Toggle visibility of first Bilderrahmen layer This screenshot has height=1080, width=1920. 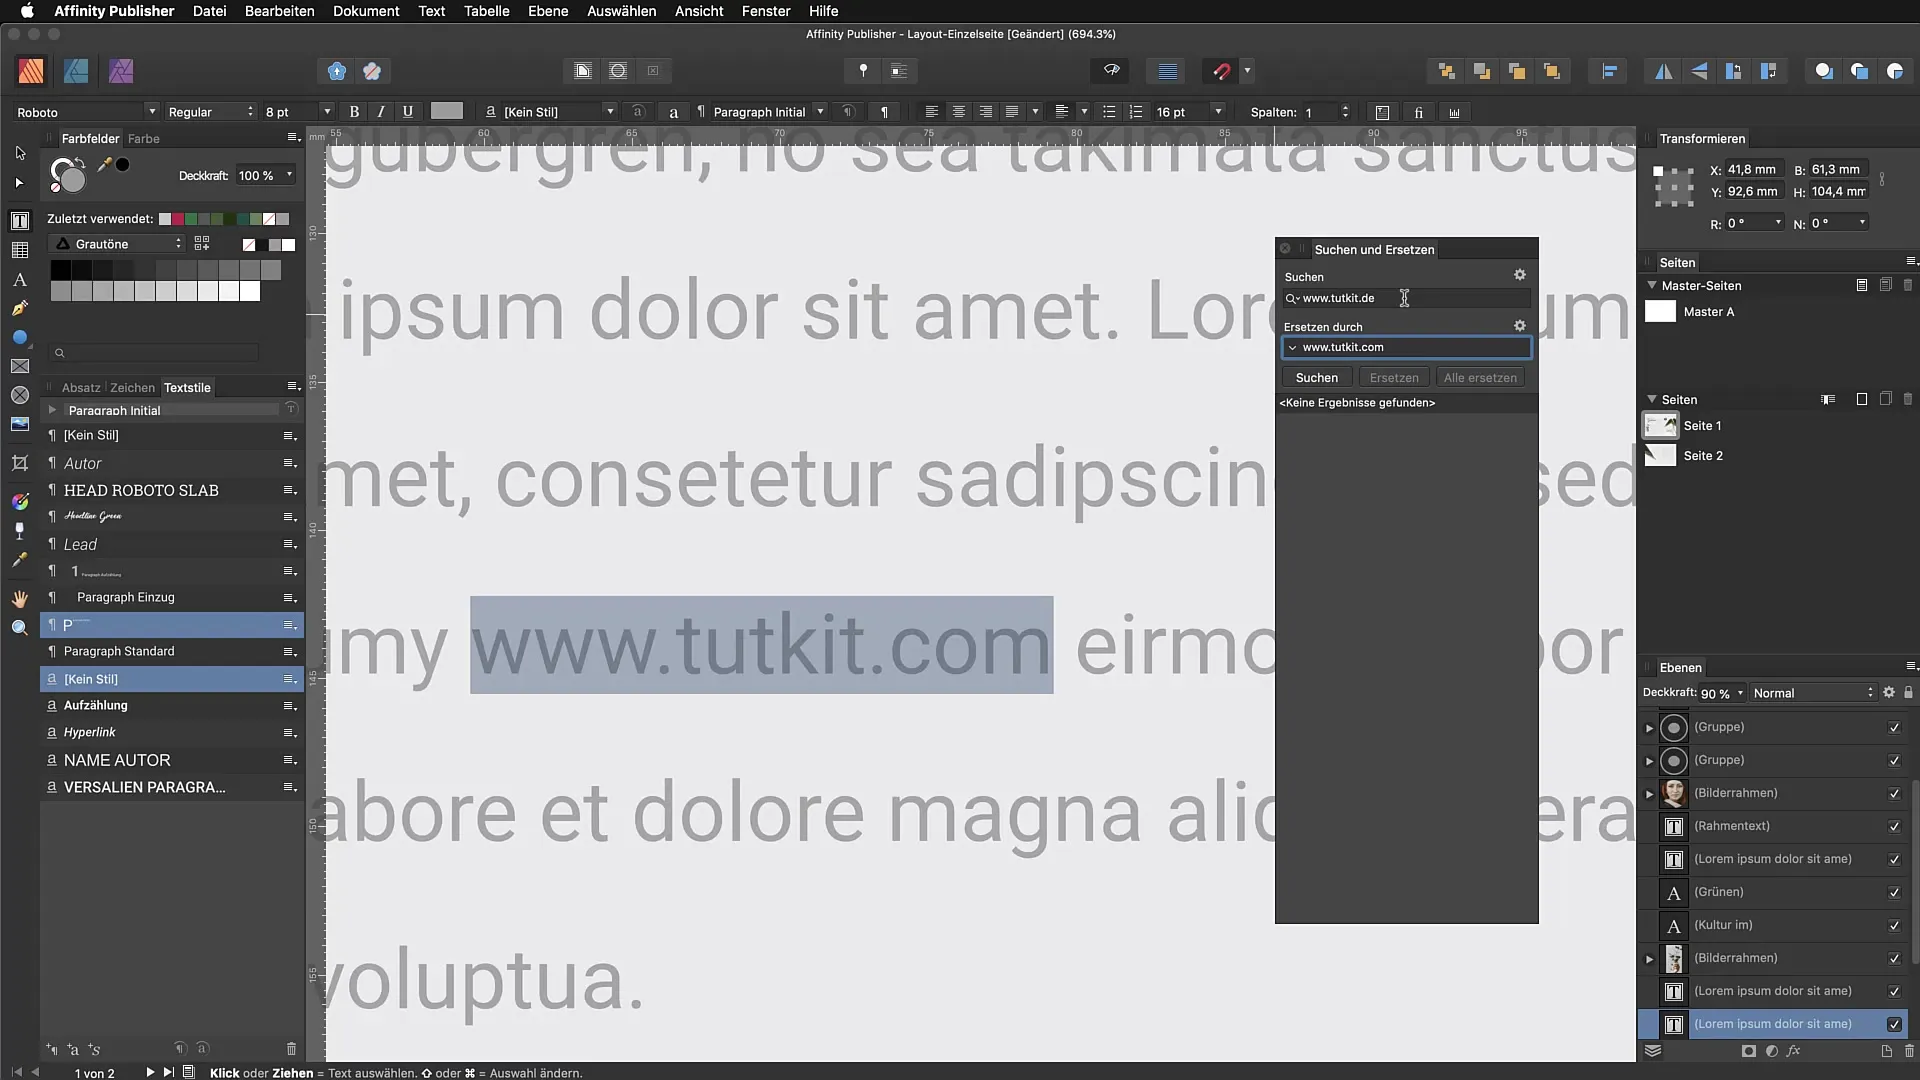tap(1894, 794)
